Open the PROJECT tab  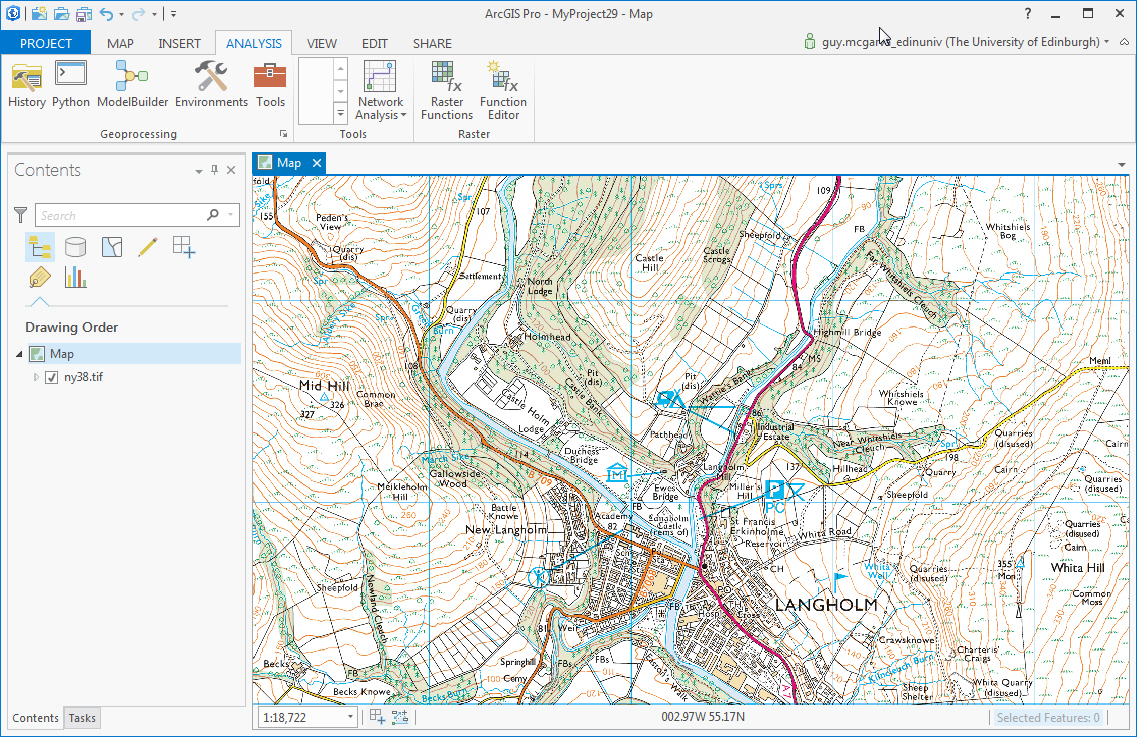point(46,44)
